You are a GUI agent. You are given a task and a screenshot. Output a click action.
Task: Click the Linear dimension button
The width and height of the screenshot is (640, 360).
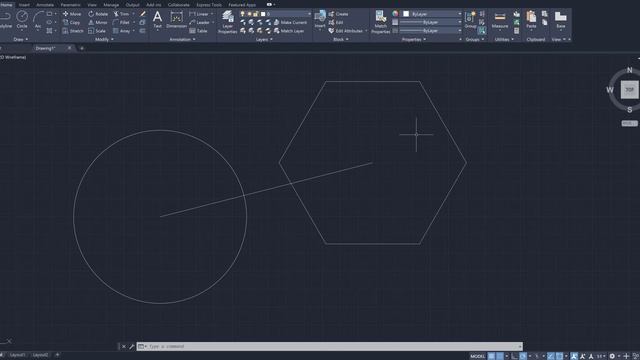coord(200,14)
